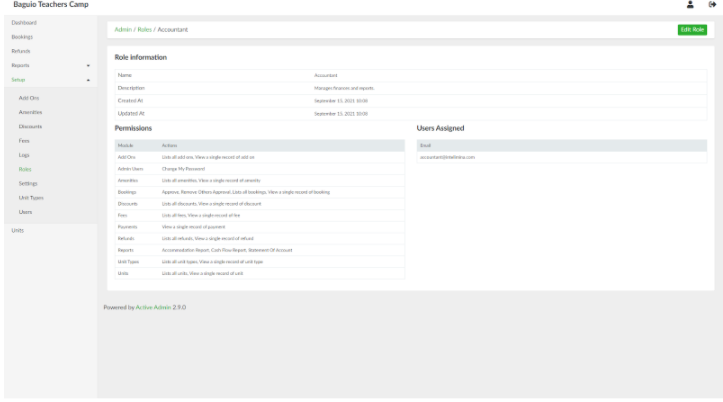Open Settings under Setup

(x=28, y=184)
